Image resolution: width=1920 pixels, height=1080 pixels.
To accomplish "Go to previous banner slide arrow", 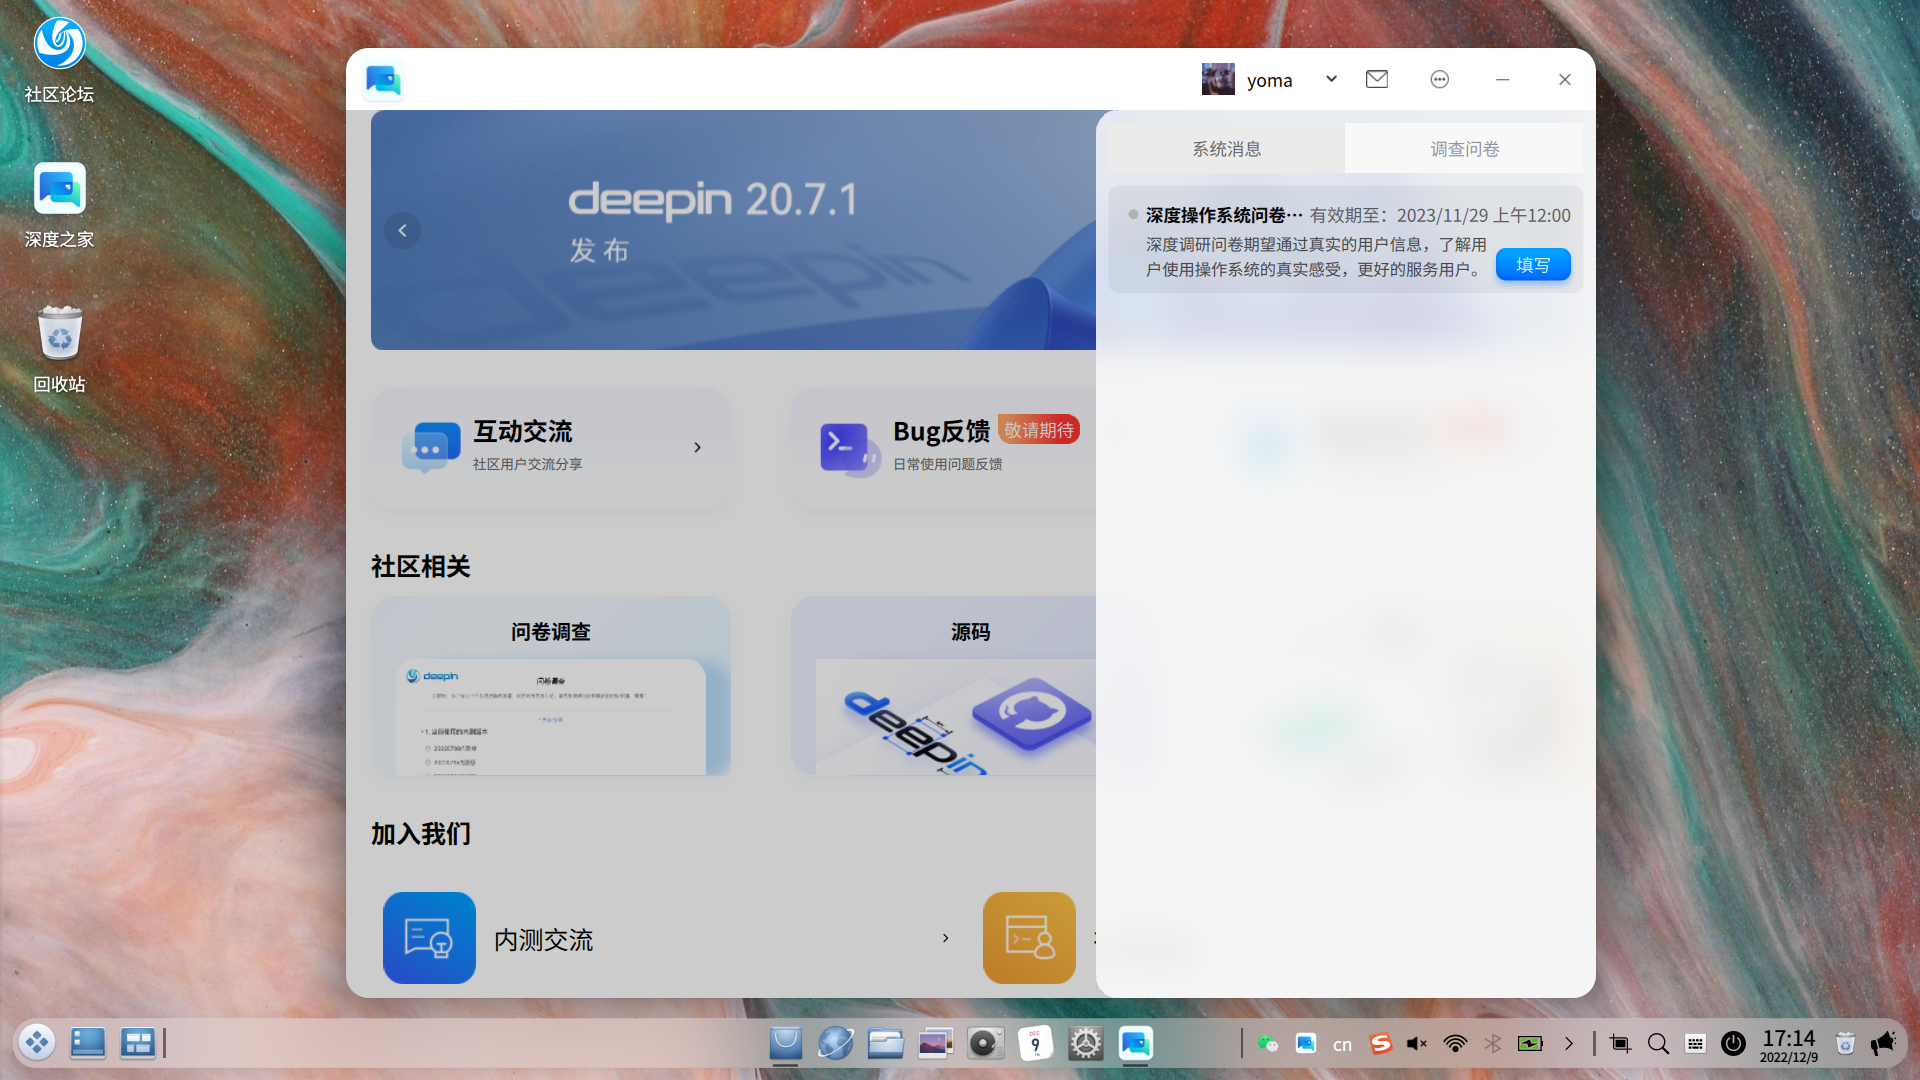I will (402, 230).
